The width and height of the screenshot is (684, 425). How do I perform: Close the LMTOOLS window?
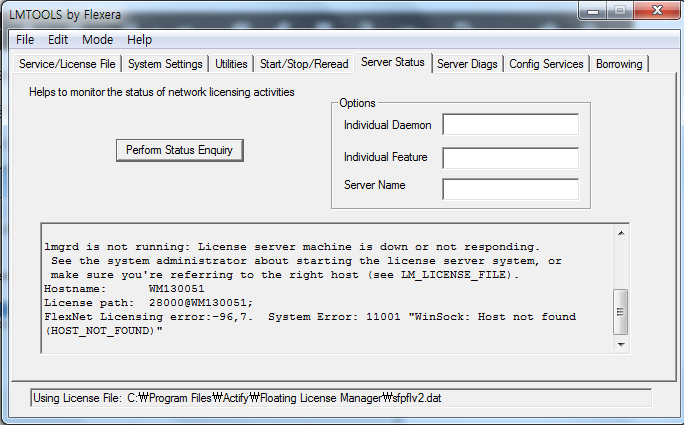pos(657,10)
